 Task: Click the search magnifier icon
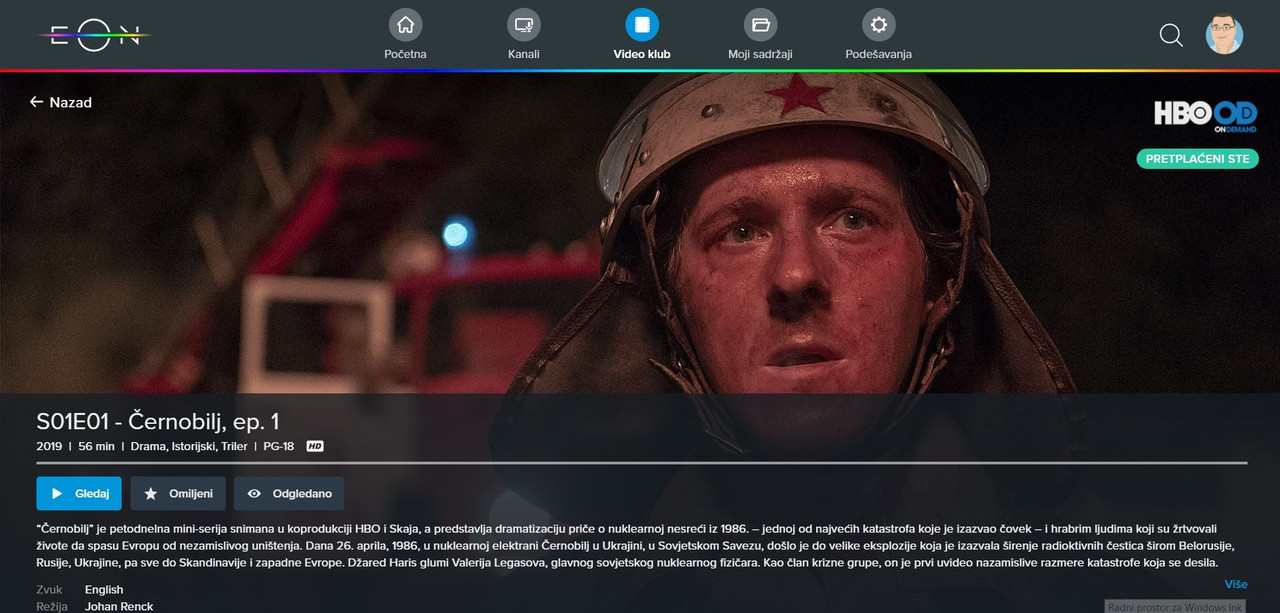[x=1171, y=35]
